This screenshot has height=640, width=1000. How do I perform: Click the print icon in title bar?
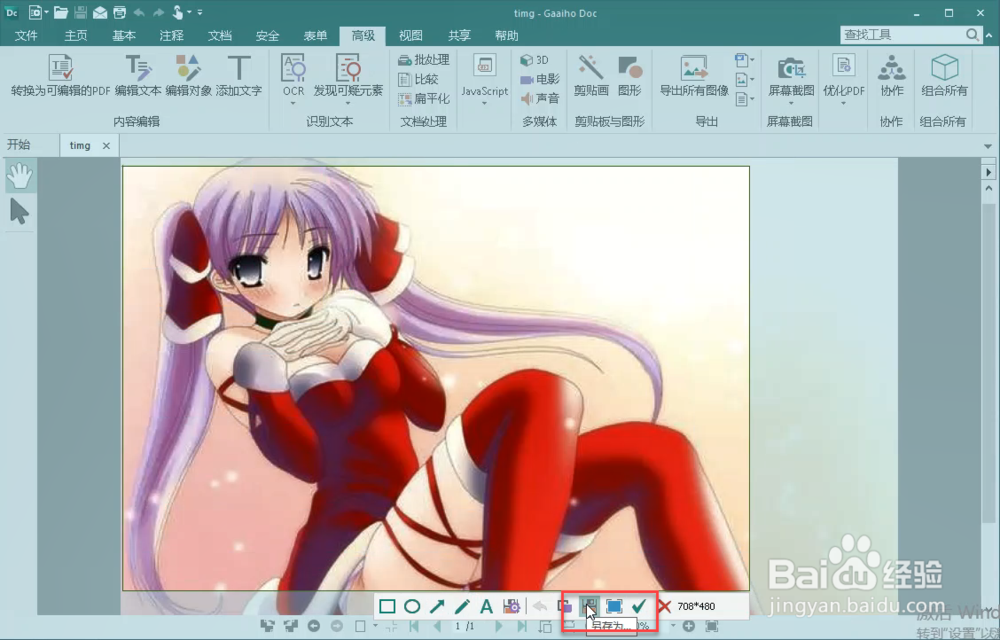pyautogui.click(x=119, y=13)
